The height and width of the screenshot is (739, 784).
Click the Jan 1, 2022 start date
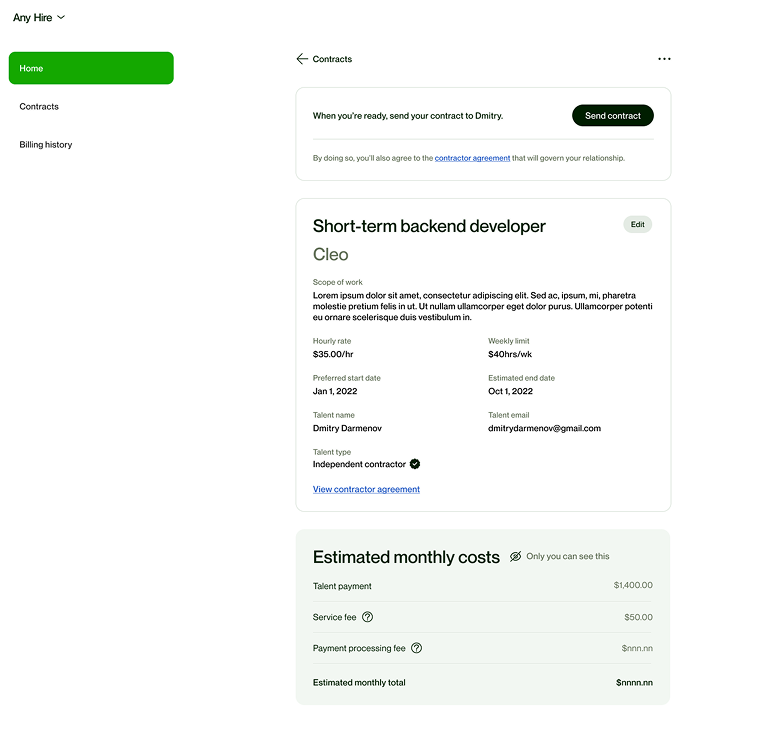pos(335,392)
